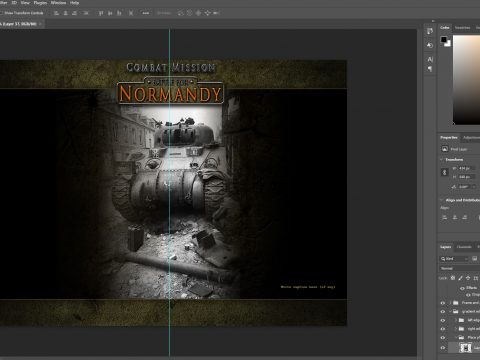Select the Orbit 3D camera icon
This screenshot has width=480, height=360.
(180, 13)
